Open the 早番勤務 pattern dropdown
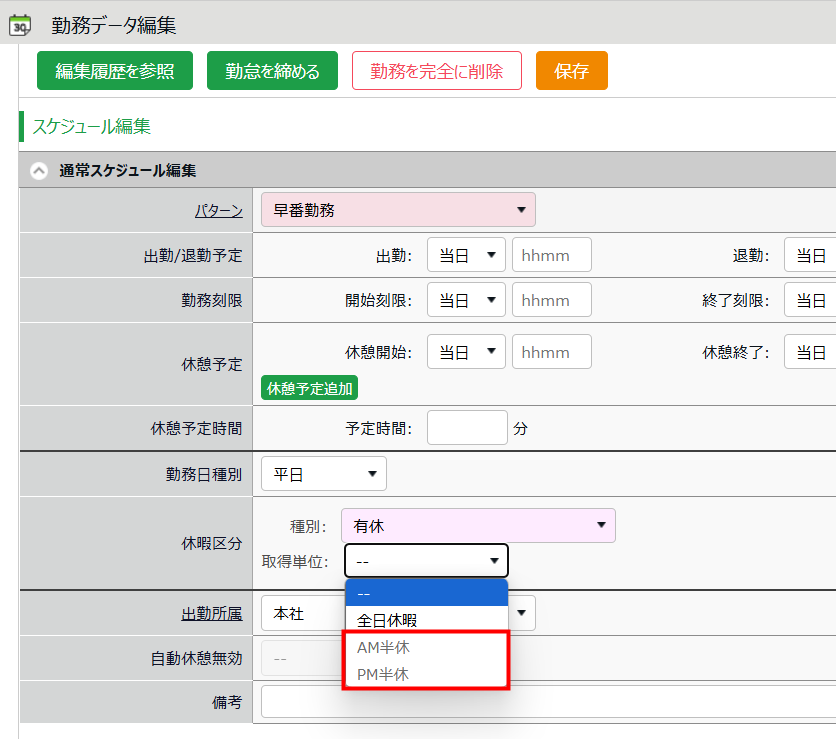 [398, 210]
